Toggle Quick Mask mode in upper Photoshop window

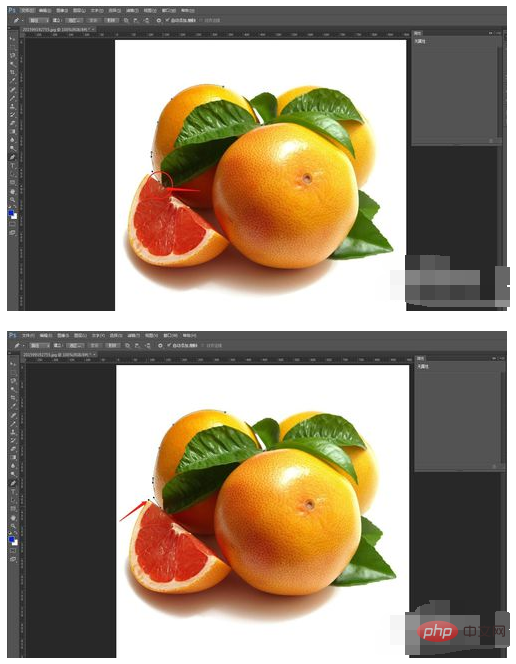pos(12,224)
